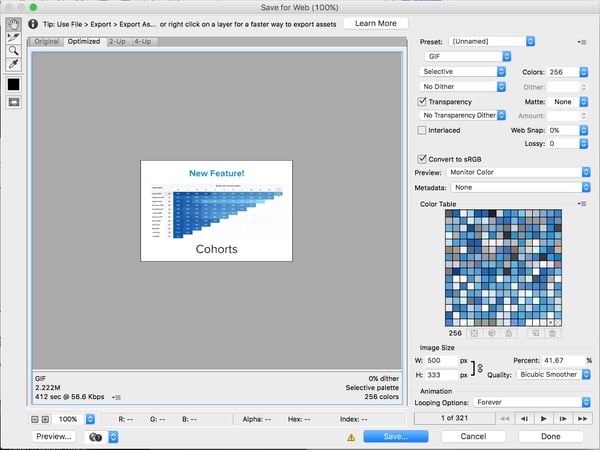Switch to the 2-Up tab
600x450 pixels.
pos(117,42)
